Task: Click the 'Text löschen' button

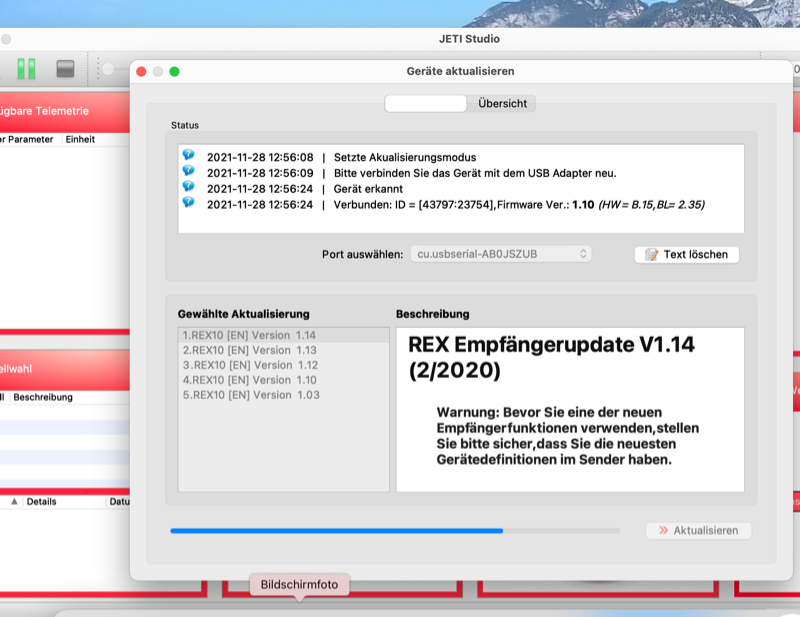Action: click(687, 255)
